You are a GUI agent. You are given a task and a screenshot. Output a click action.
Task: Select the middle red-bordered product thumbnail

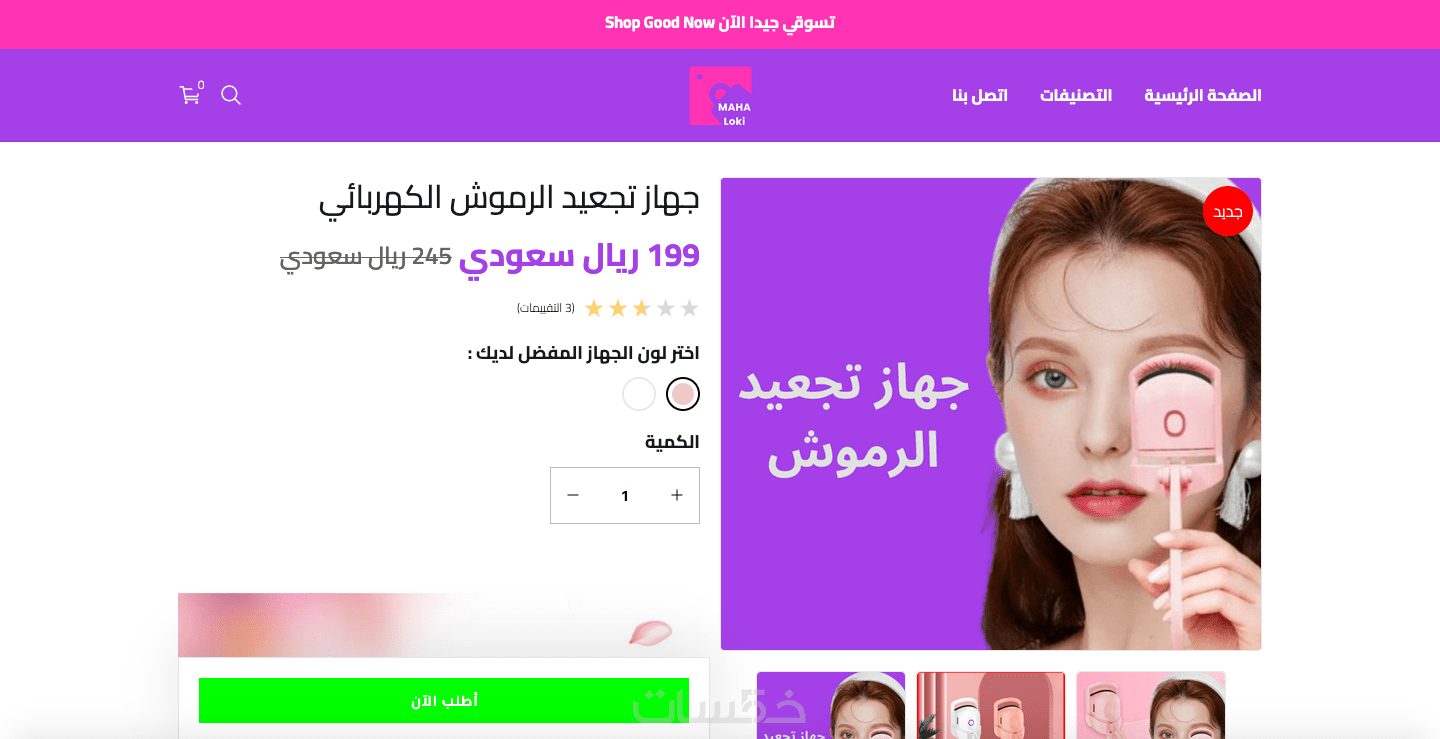coord(991,705)
